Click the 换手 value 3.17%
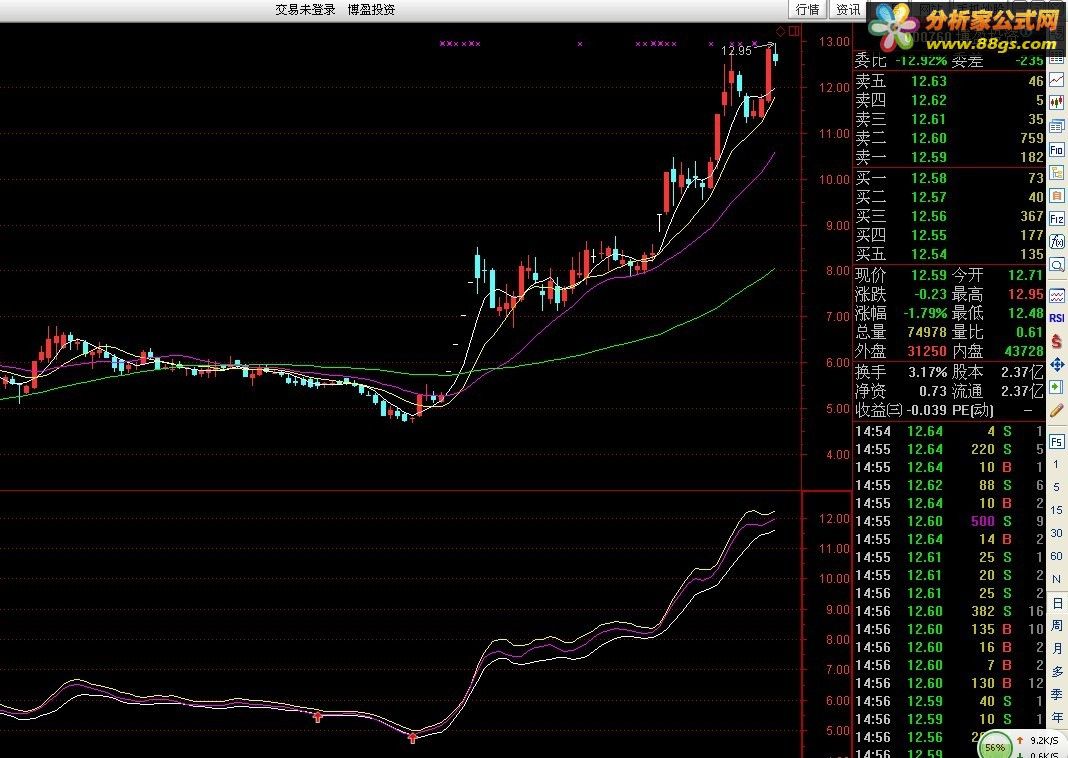The image size is (1068, 758). (928, 373)
